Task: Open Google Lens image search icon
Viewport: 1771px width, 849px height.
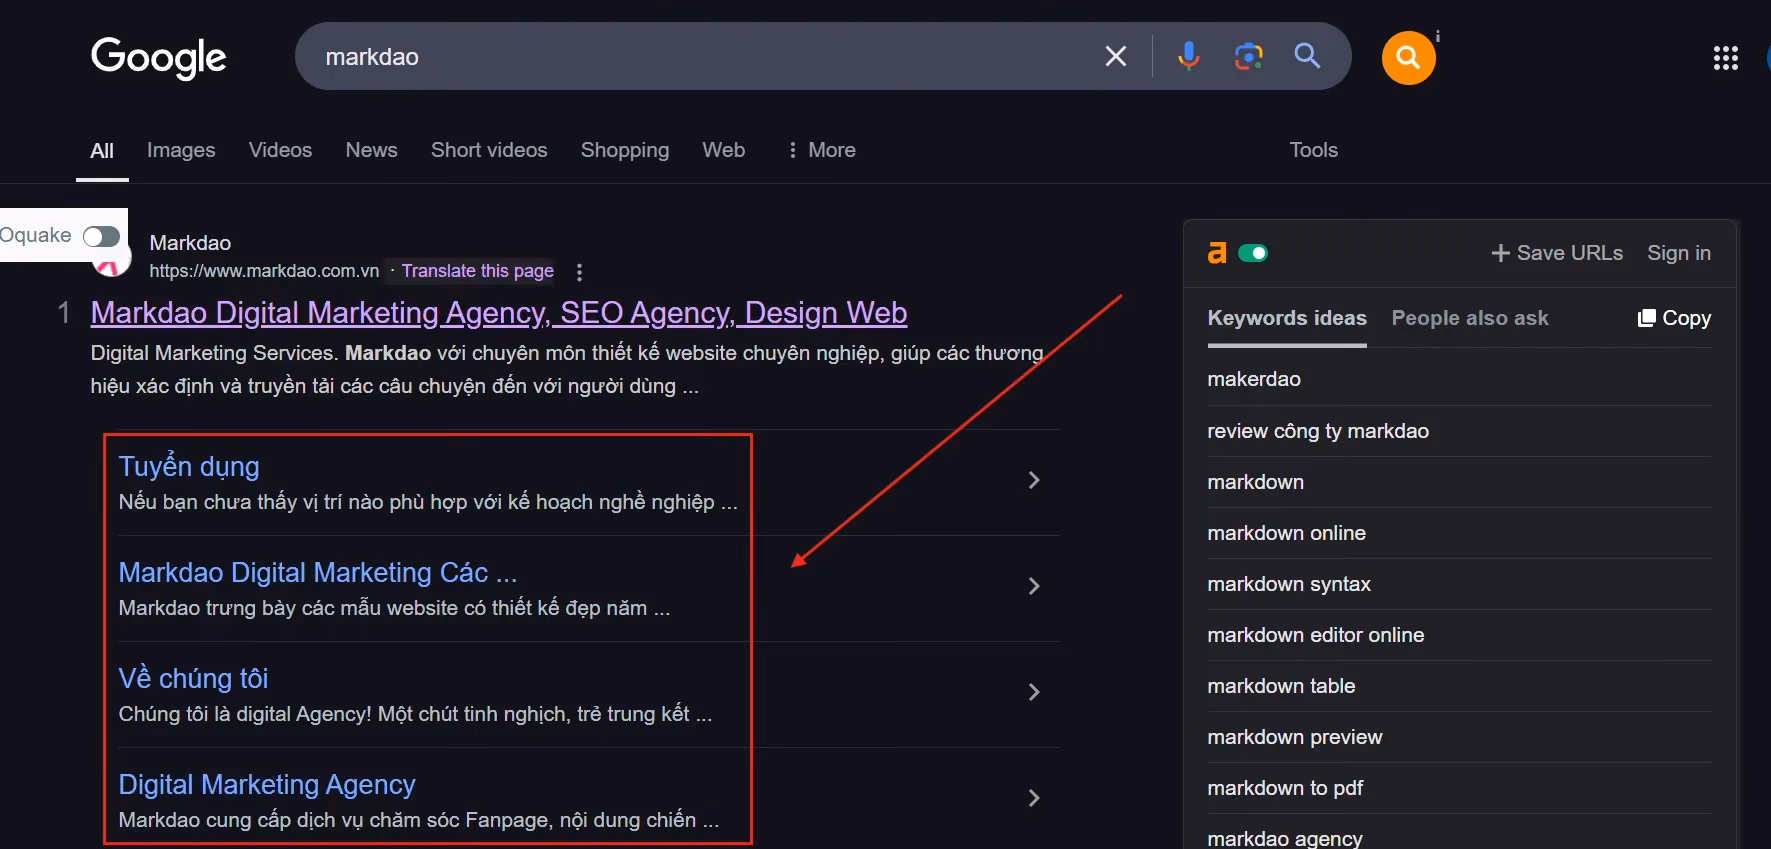Action: [x=1248, y=56]
